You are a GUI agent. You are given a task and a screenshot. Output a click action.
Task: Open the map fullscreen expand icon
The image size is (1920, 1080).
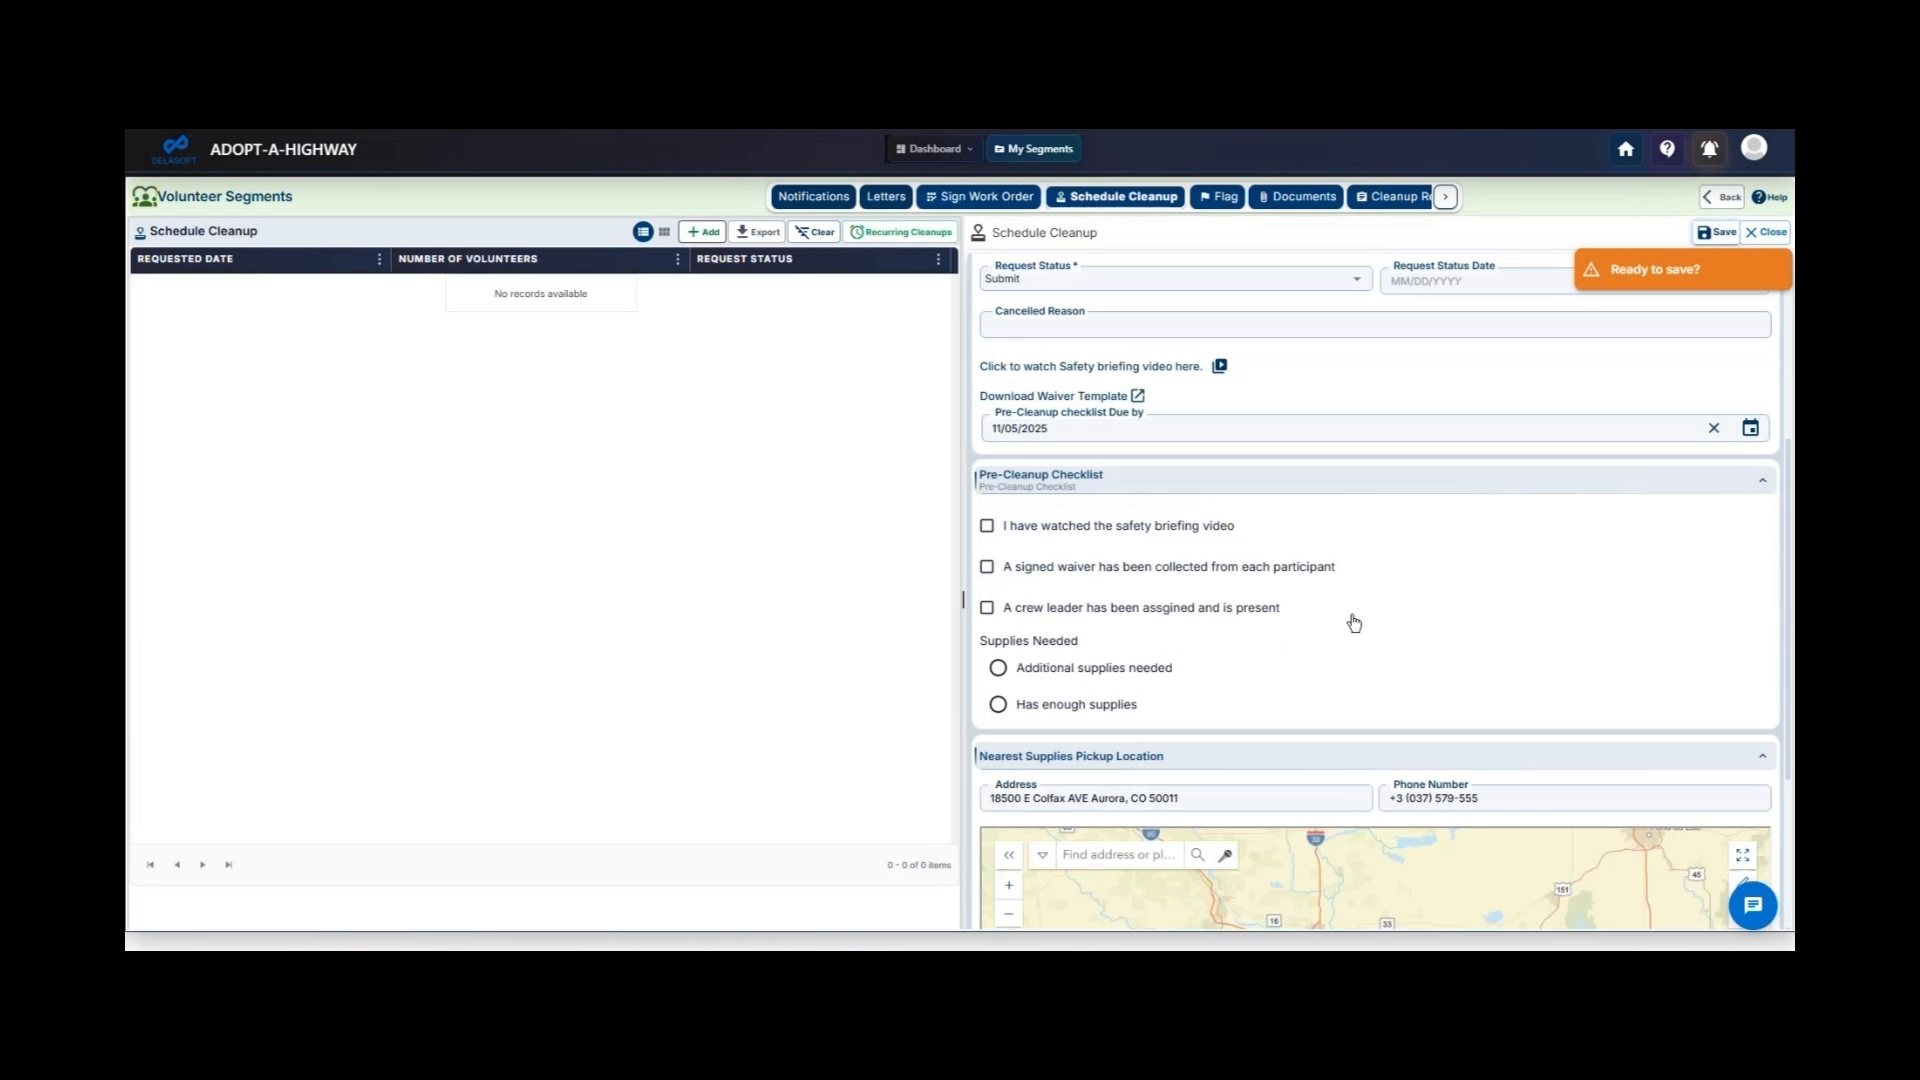click(x=1741, y=855)
